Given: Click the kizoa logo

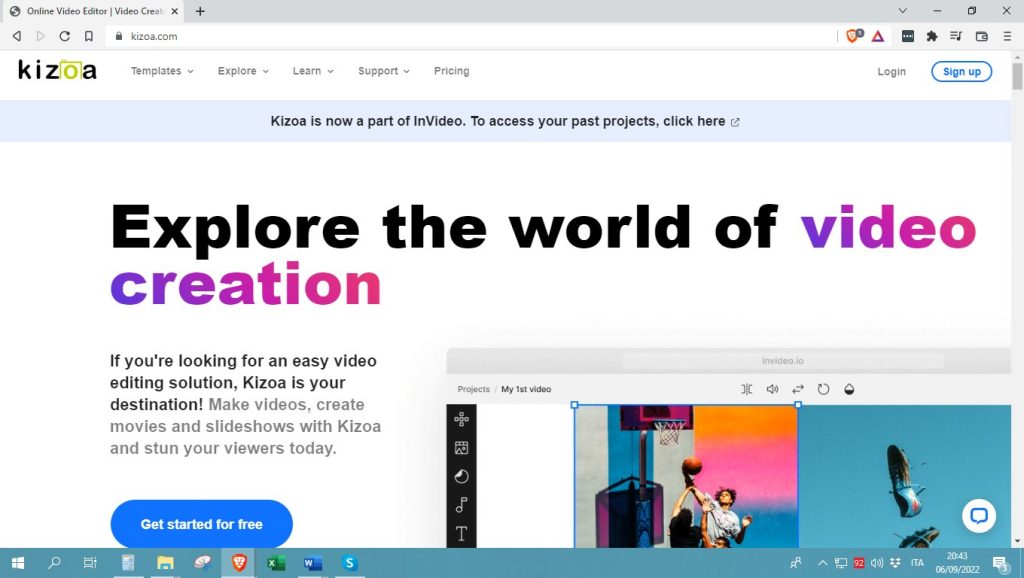Looking at the screenshot, I should tap(56, 70).
